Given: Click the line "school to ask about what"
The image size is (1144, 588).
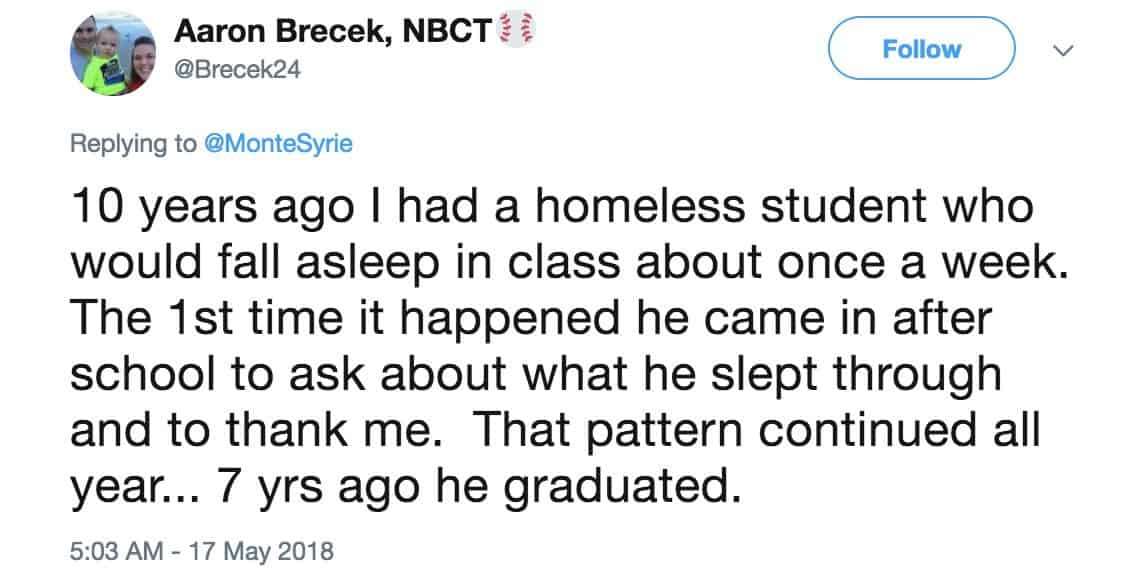Looking at the screenshot, I should [x=536, y=374].
